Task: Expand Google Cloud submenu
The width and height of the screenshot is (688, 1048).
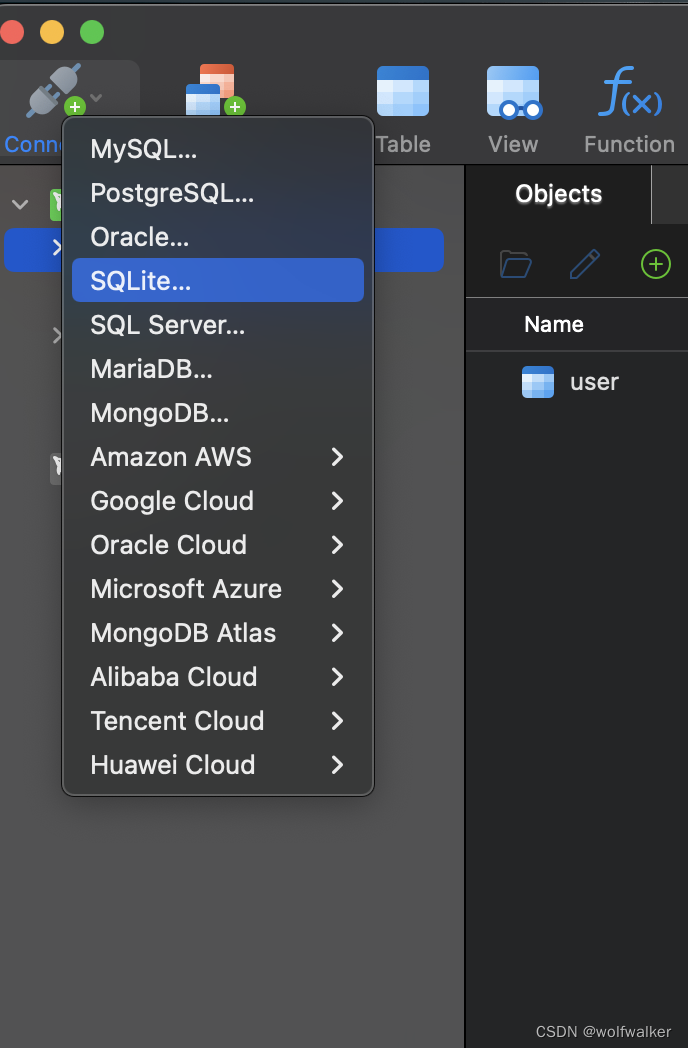Action: [218, 501]
